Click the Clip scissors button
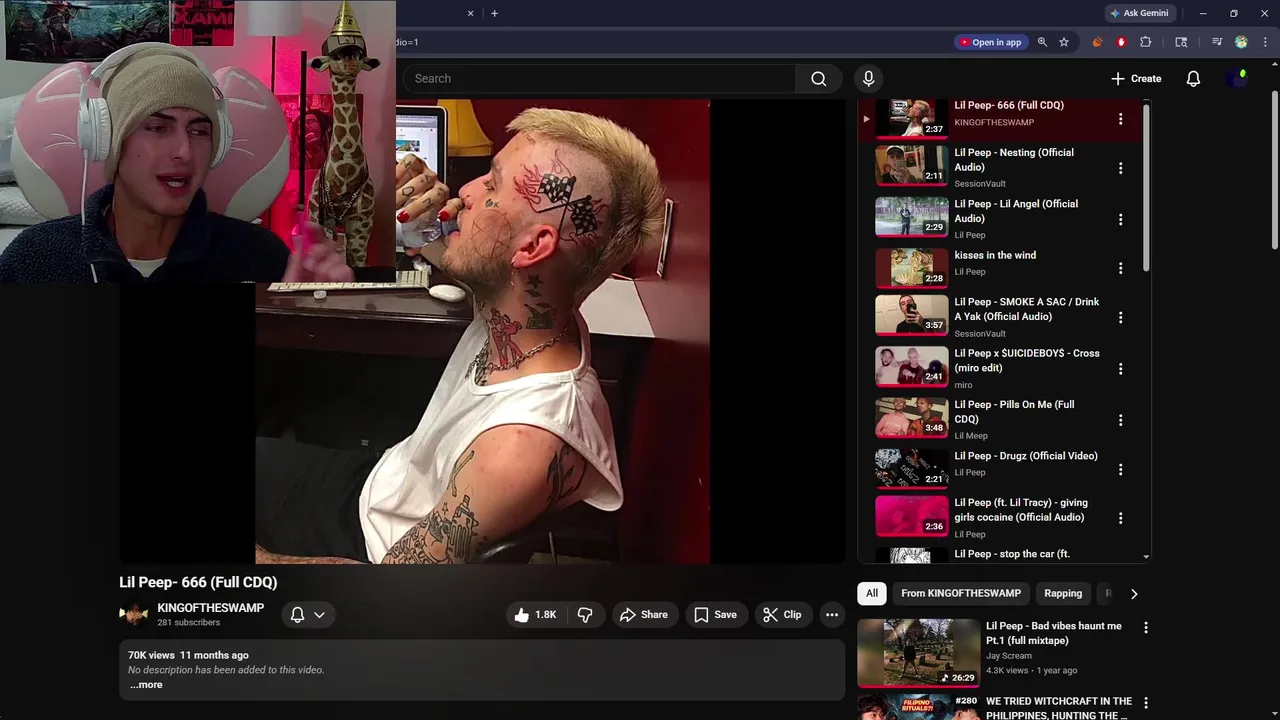 pyautogui.click(x=782, y=615)
